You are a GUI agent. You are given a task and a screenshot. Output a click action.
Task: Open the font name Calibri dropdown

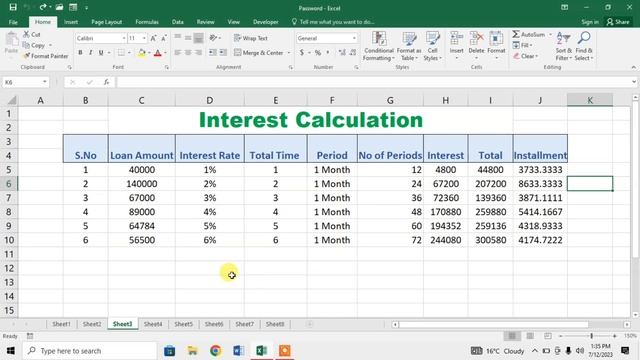pos(124,38)
